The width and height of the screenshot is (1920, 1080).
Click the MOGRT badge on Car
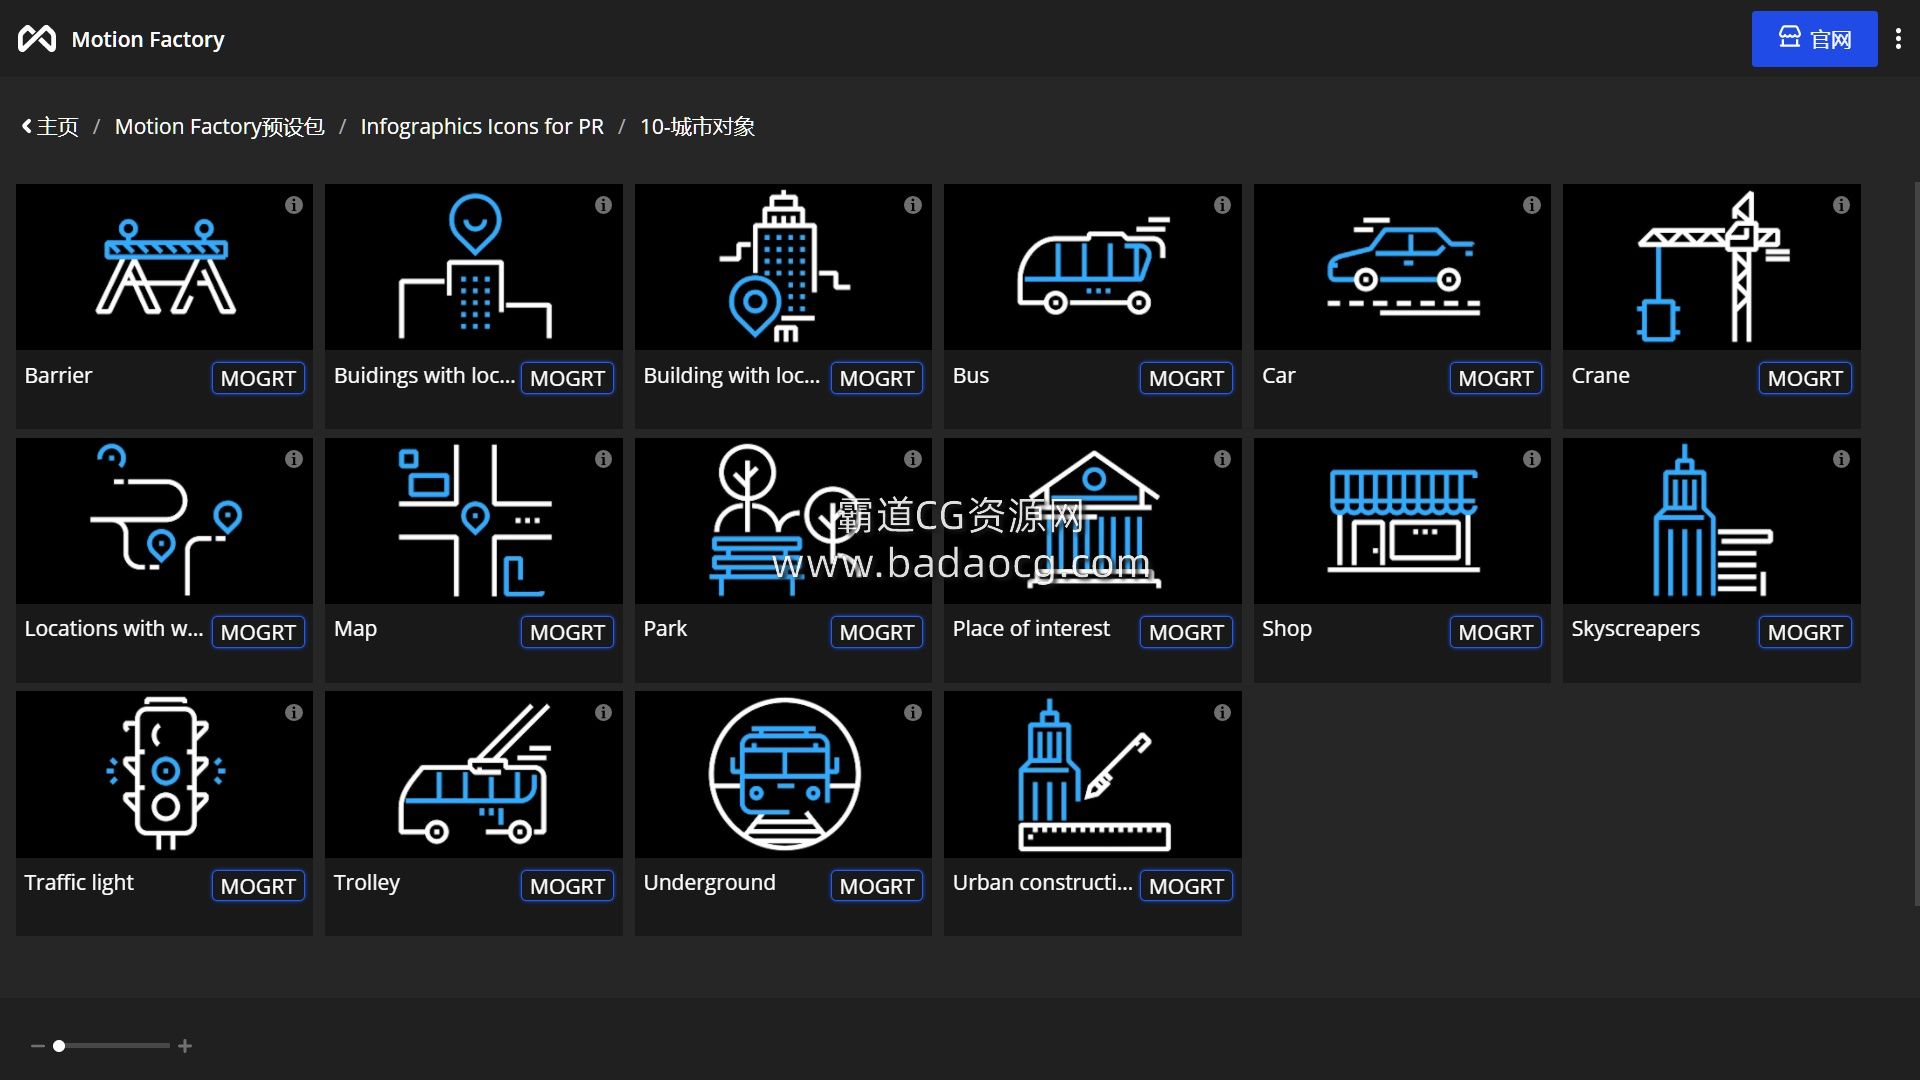pyautogui.click(x=1495, y=378)
